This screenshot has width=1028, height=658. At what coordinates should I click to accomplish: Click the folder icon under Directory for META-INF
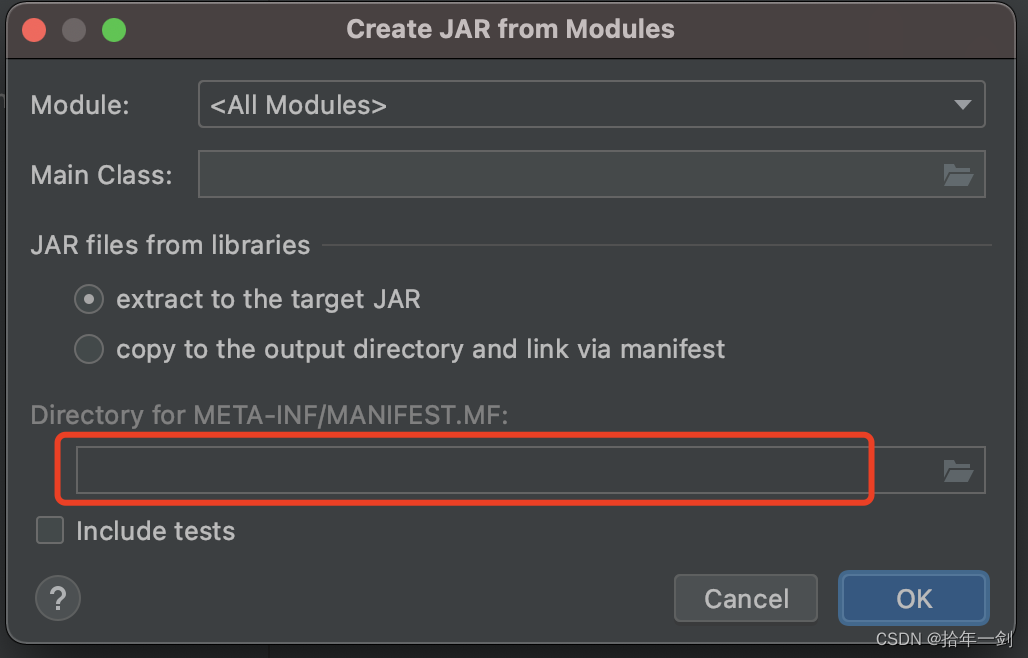click(959, 470)
